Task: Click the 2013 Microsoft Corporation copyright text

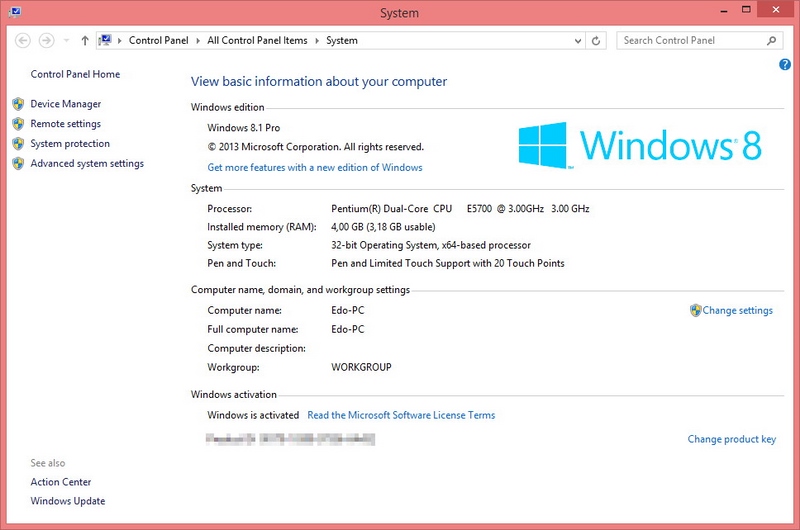Action: point(315,147)
